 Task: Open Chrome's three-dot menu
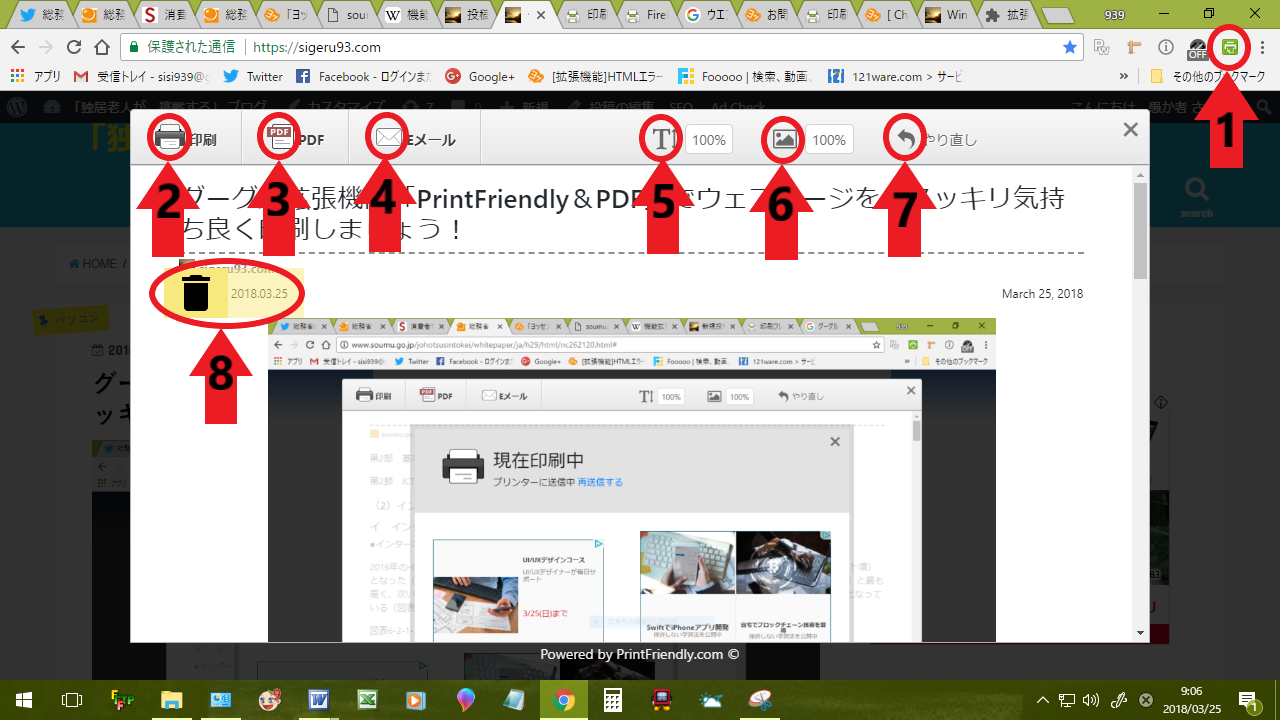(1262, 47)
